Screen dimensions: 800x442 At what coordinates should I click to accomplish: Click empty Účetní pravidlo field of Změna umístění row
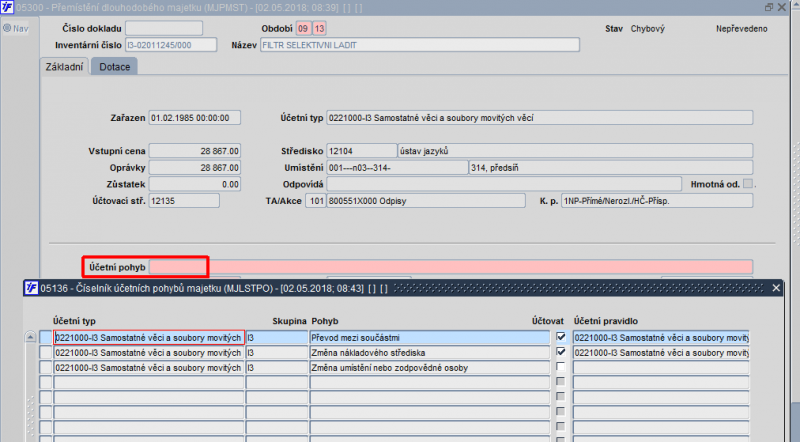(661, 367)
